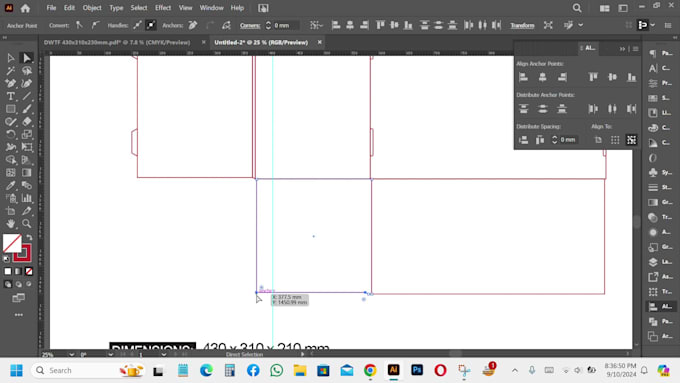Swap fill and stroke colors

point(29,237)
